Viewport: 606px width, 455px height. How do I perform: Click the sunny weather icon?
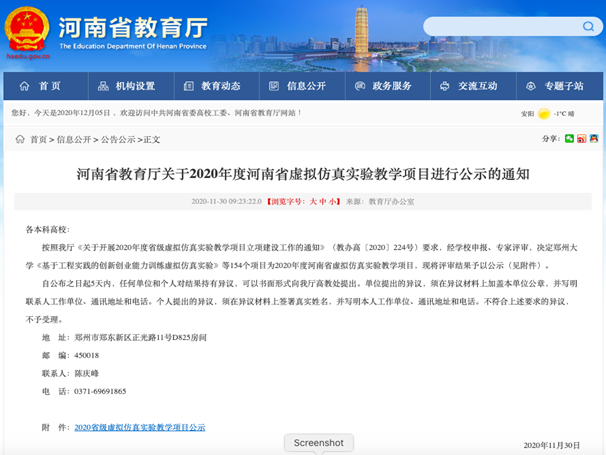tap(545, 114)
